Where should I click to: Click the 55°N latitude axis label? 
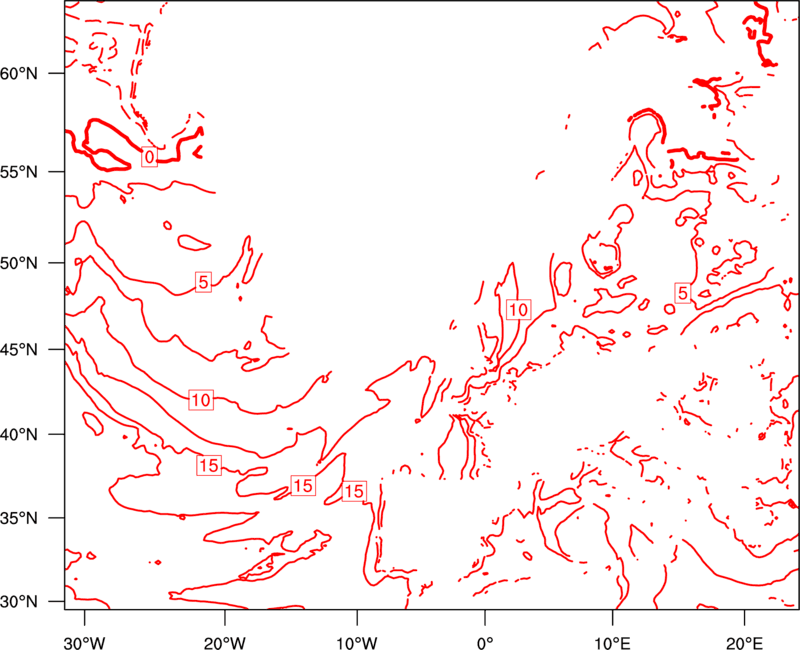coord(19,172)
